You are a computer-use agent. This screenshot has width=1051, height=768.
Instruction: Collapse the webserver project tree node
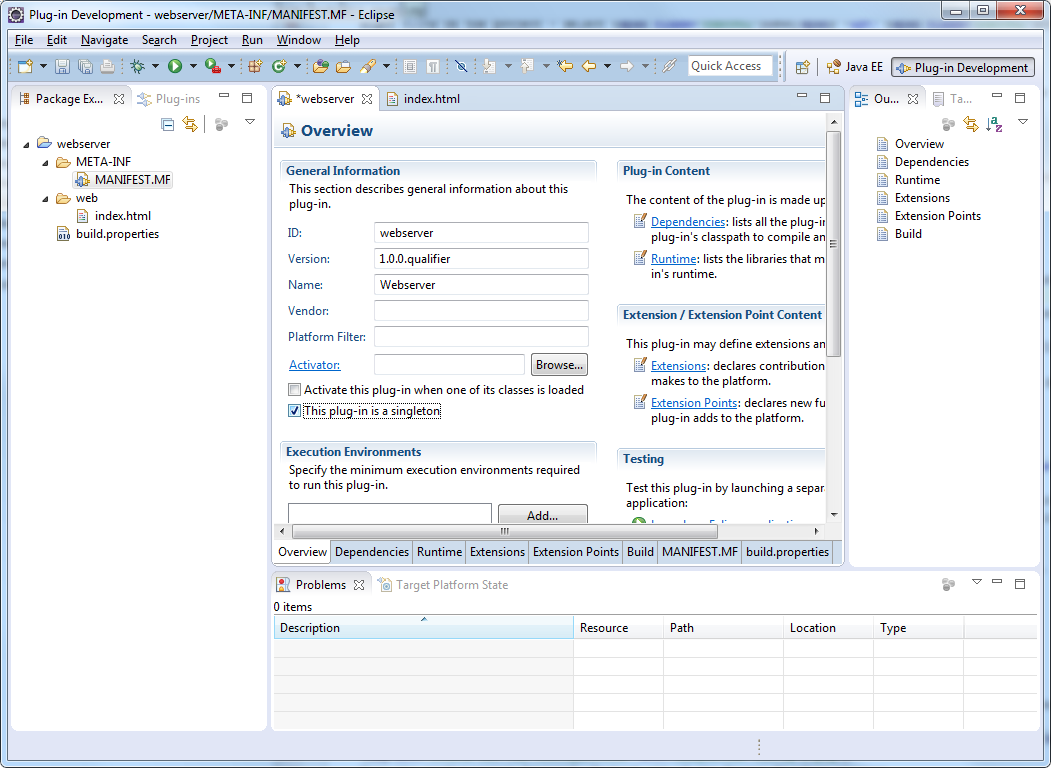click(26, 144)
